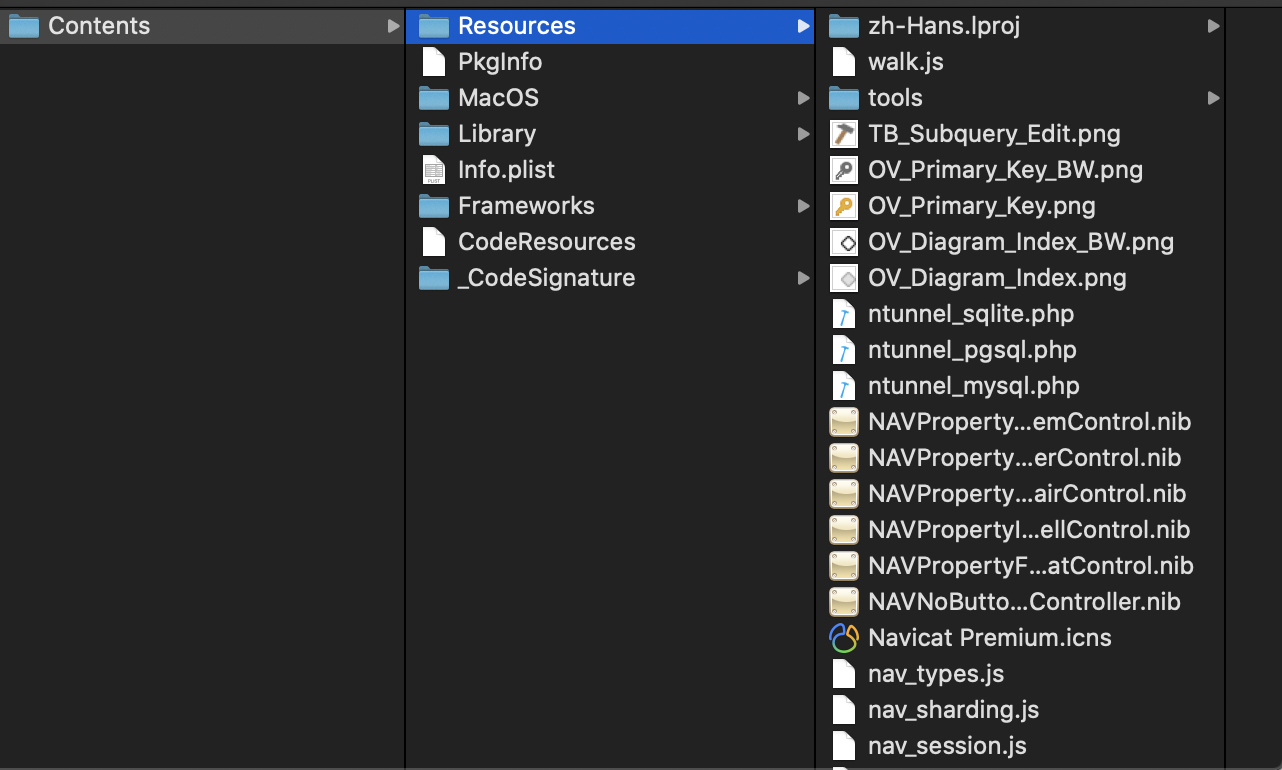This screenshot has height=770, width=1282.
Task: Select the nav_types.js file name
Action: [x=936, y=674]
